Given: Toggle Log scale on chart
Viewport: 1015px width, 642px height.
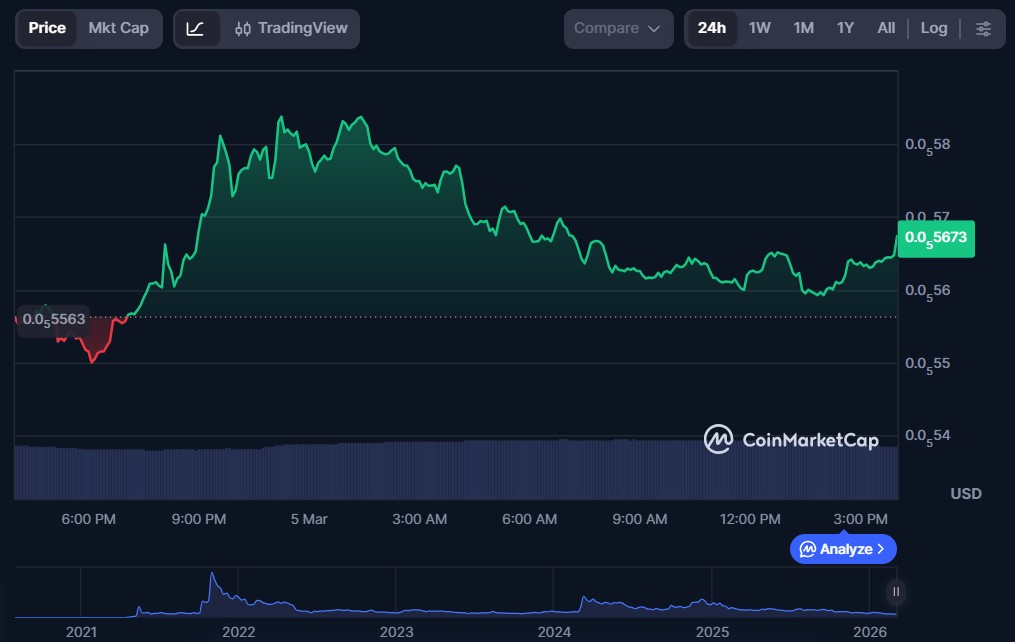Looking at the screenshot, I should [933, 29].
